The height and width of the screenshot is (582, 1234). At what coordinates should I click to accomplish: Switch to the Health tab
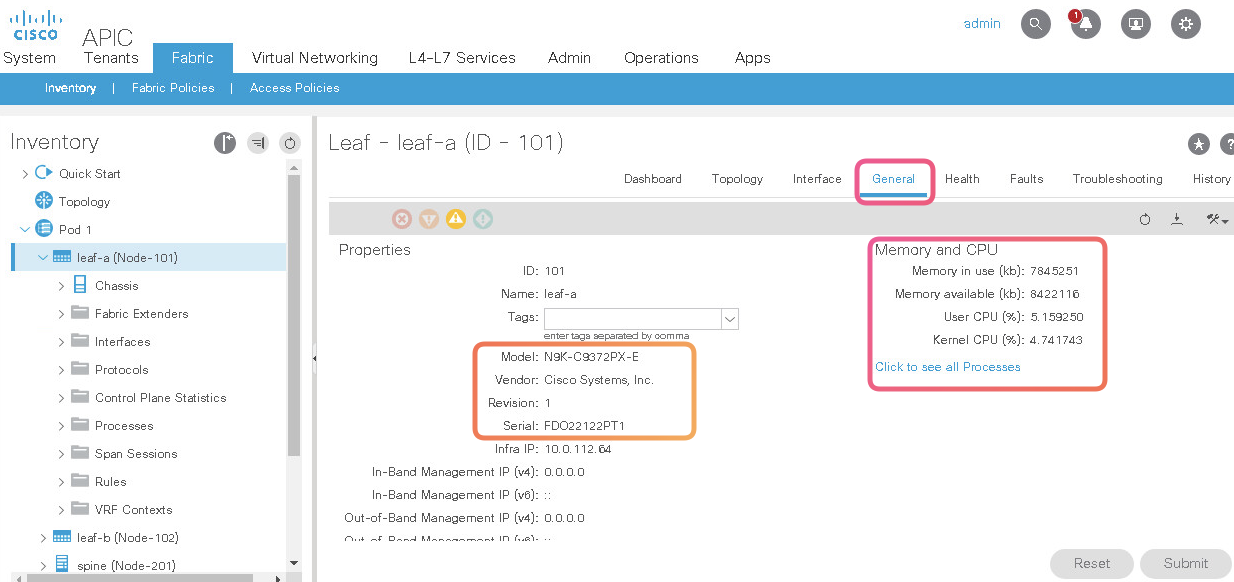point(961,179)
